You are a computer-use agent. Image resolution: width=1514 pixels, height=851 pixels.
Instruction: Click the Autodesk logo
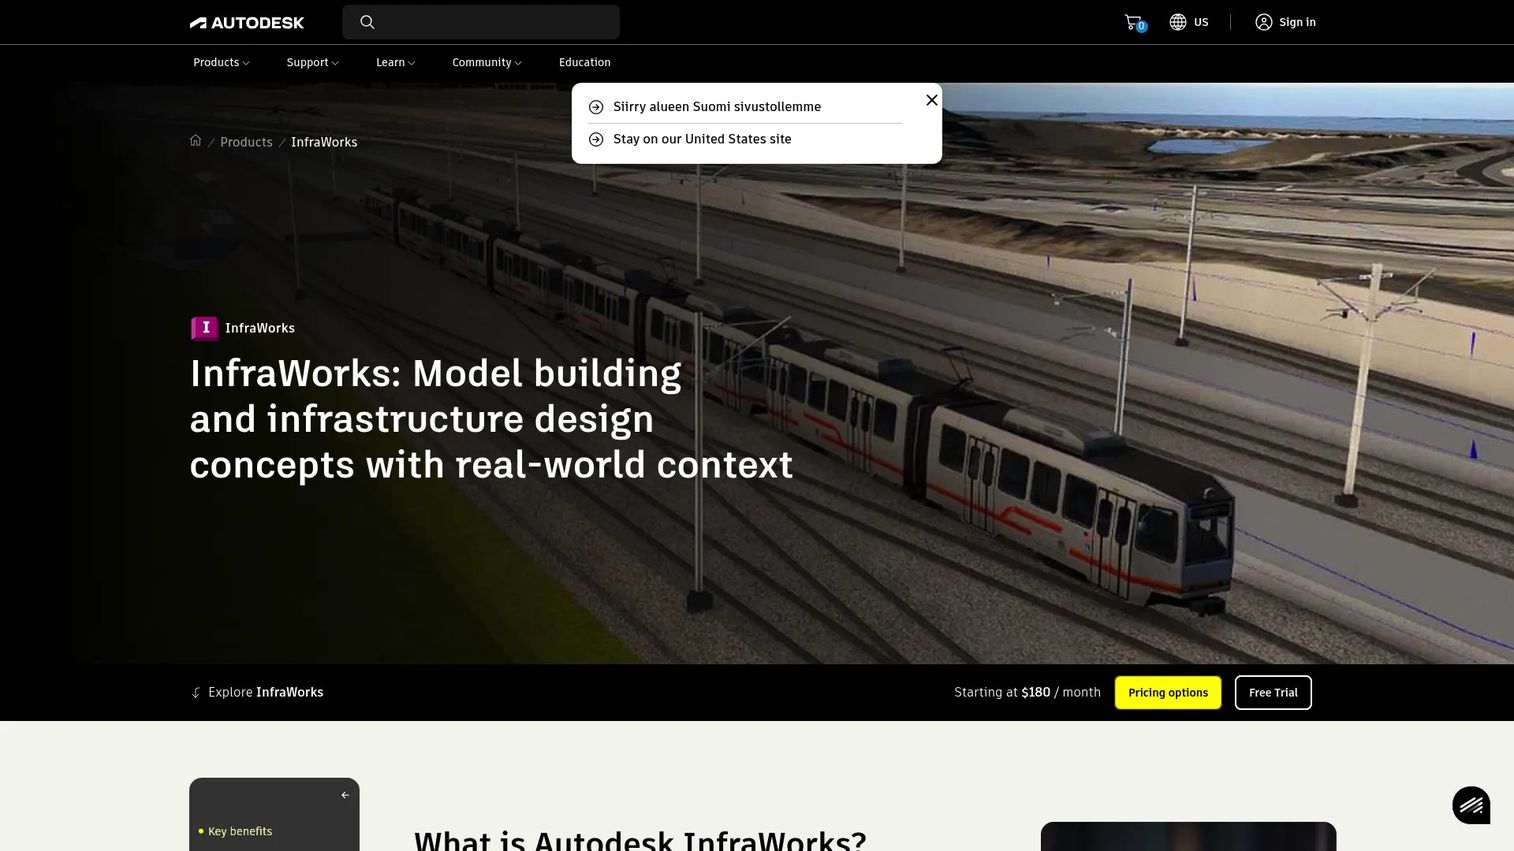click(247, 22)
